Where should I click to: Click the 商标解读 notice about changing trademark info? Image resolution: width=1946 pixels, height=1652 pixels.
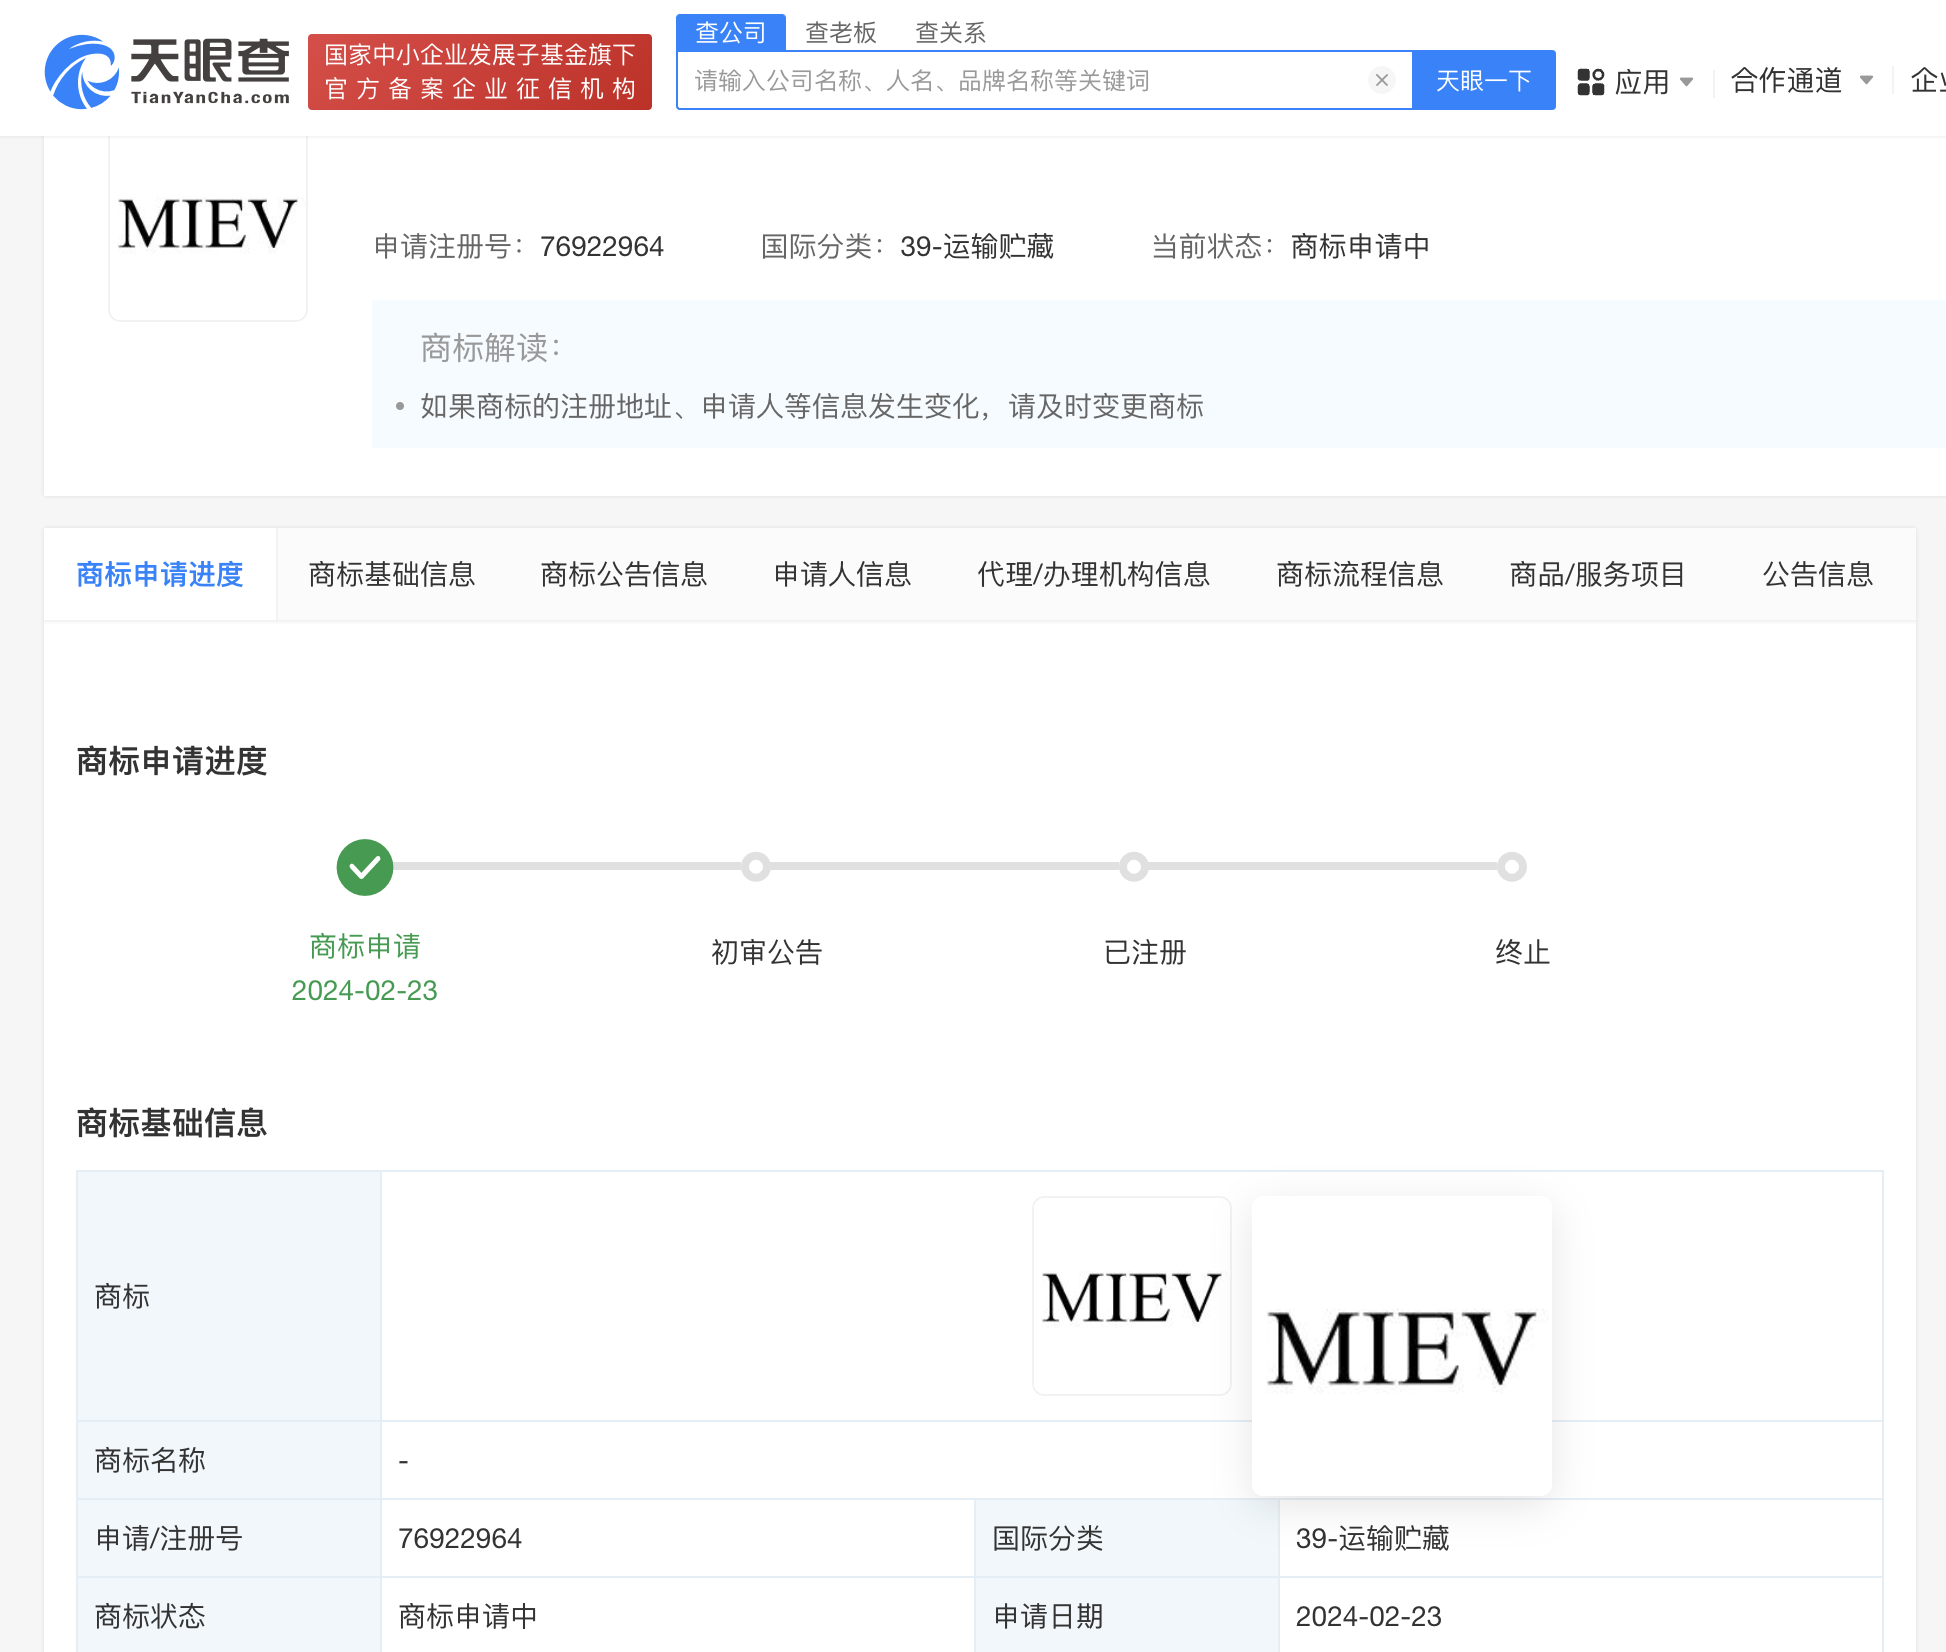point(812,406)
